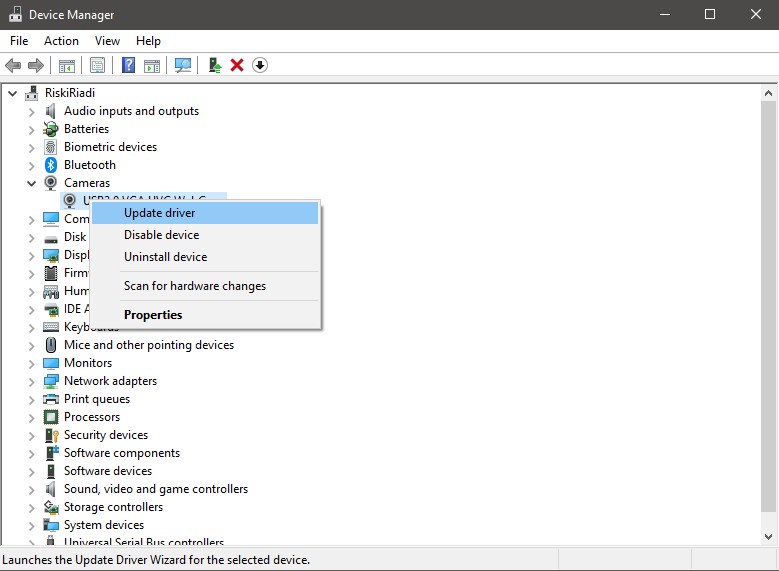Click the Cameras category icon
This screenshot has width=779, height=571.
(51, 182)
